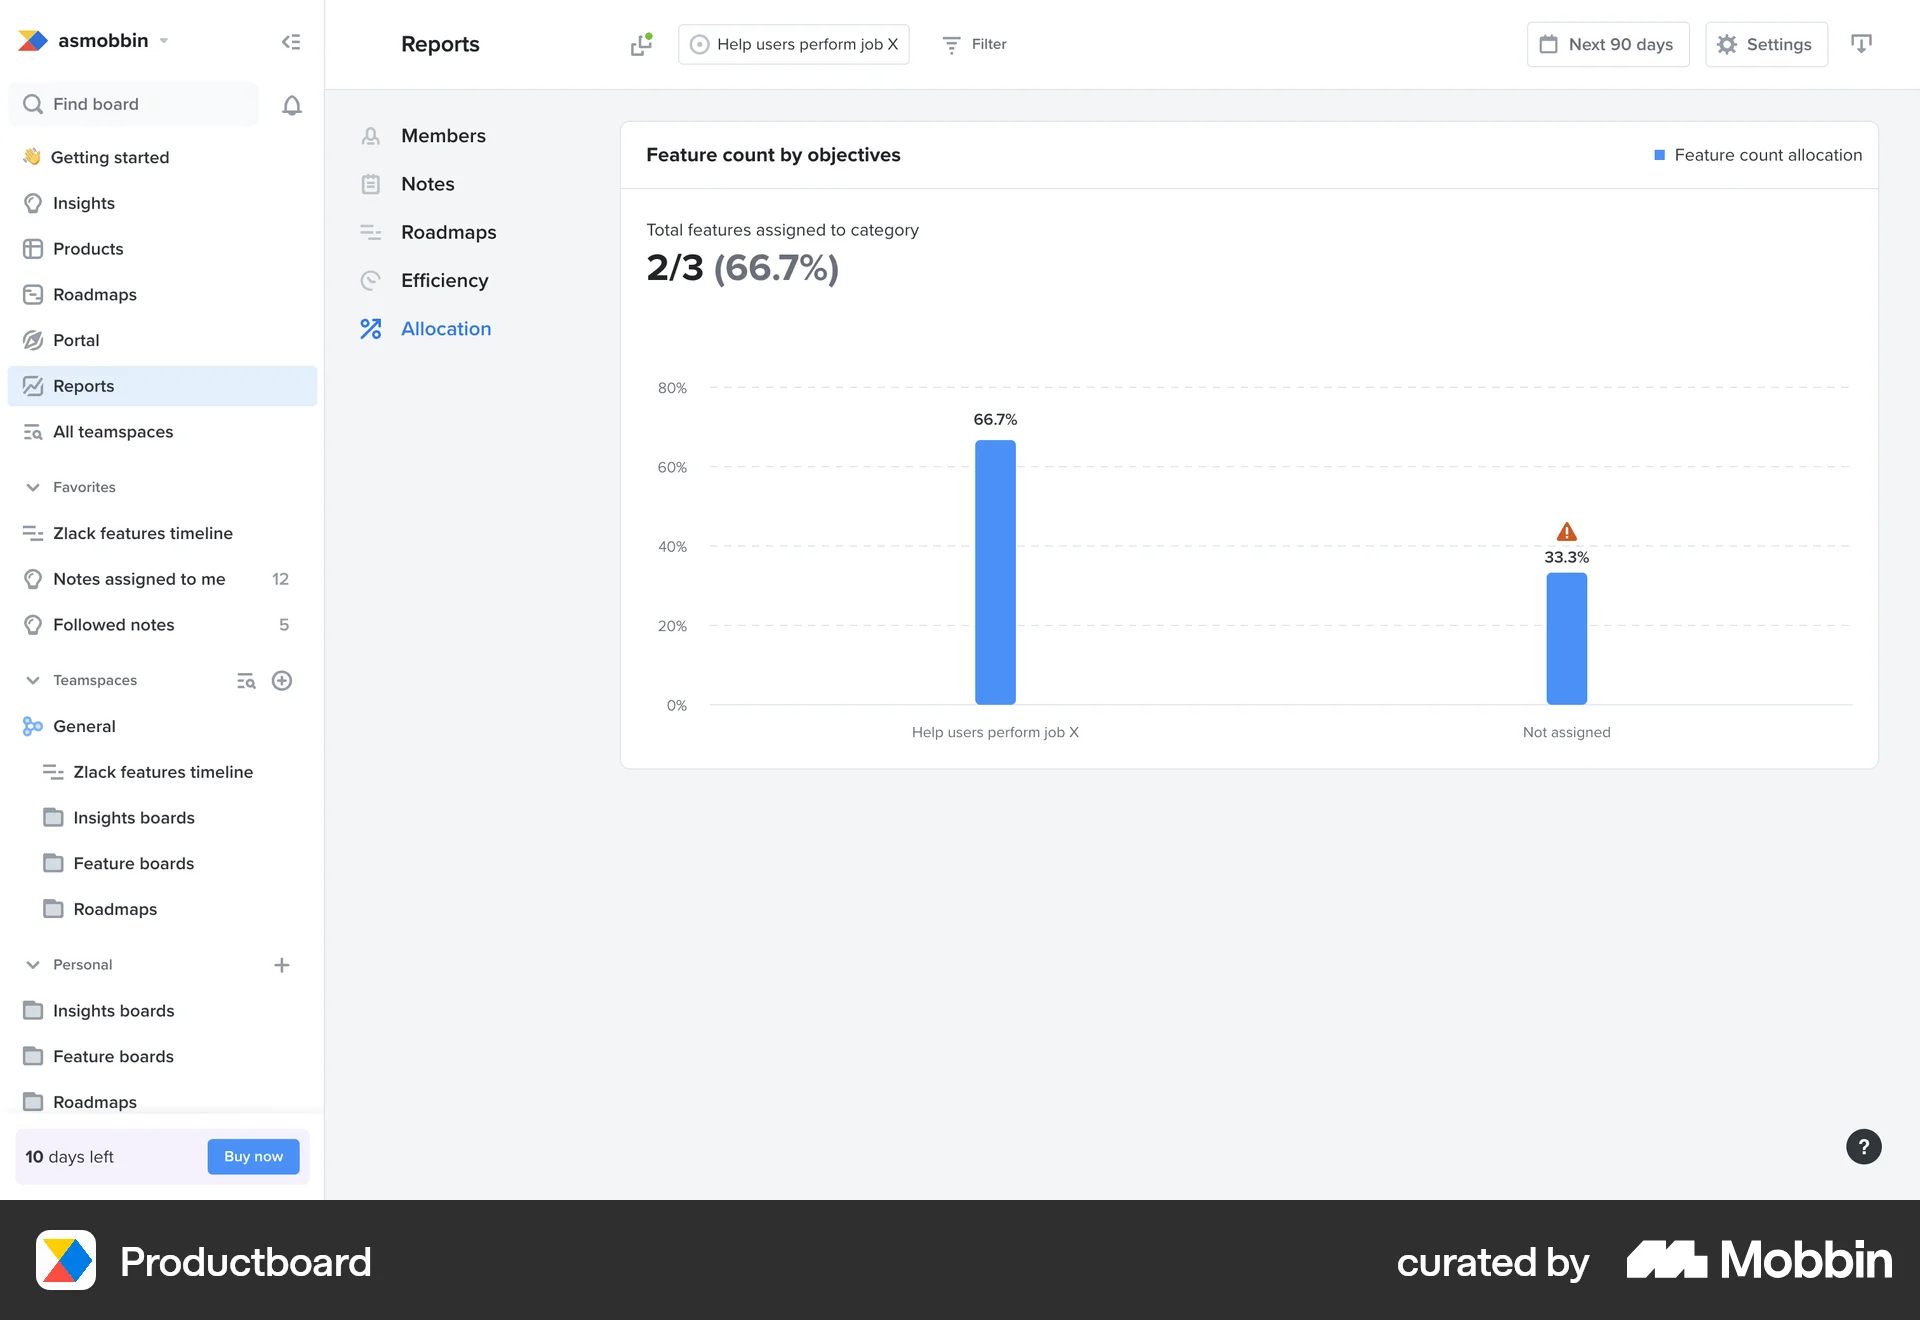The width and height of the screenshot is (1920, 1320).
Task: Click the export chart icon beside Reports
Action: pyautogui.click(x=641, y=44)
